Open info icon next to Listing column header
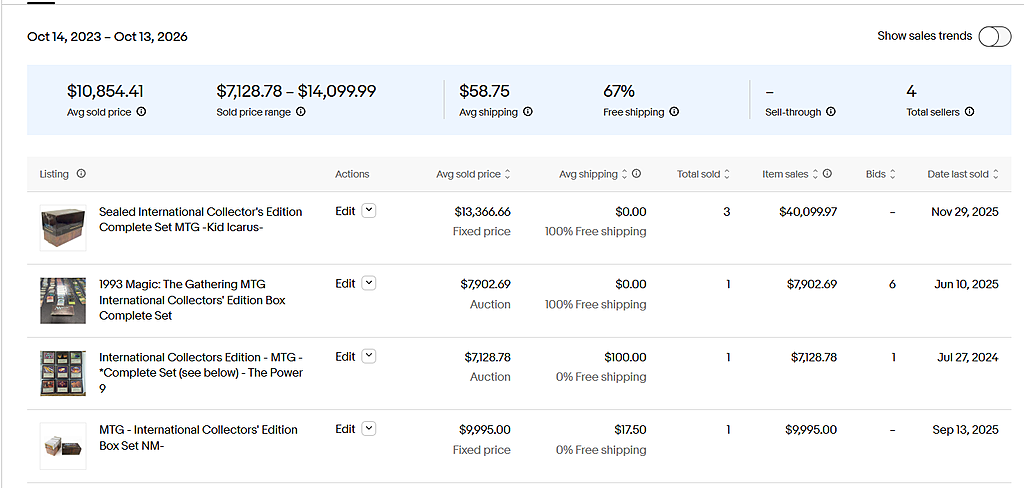 tap(81, 174)
